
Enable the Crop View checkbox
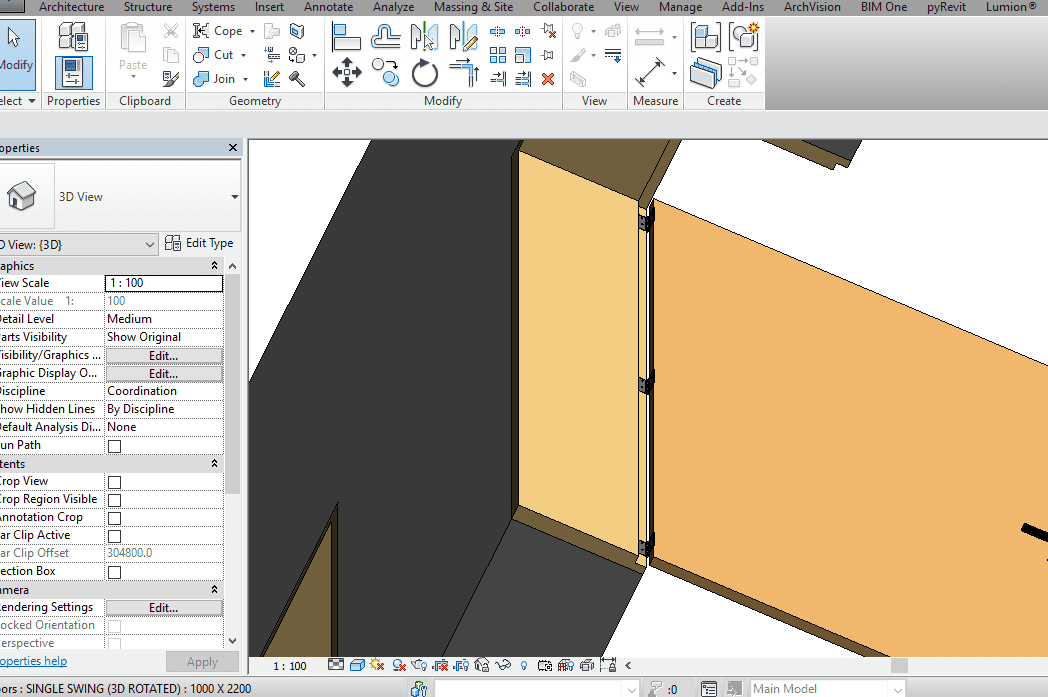pos(114,482)
